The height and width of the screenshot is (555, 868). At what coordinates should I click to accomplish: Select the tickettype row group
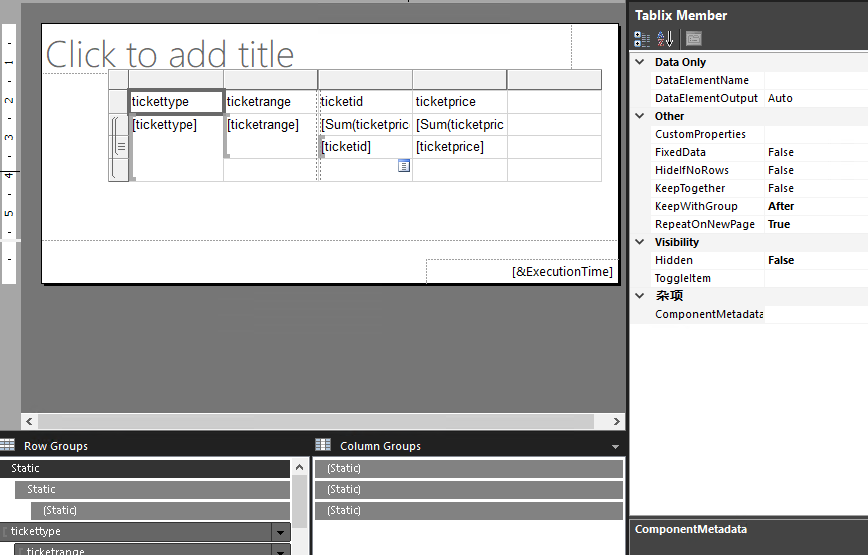[x=136, y=532]
